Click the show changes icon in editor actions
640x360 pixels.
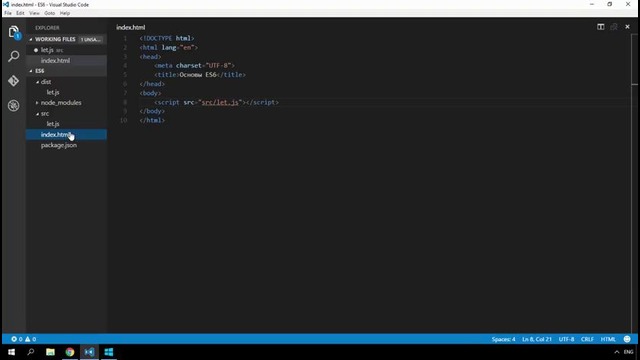pos(614,27)
